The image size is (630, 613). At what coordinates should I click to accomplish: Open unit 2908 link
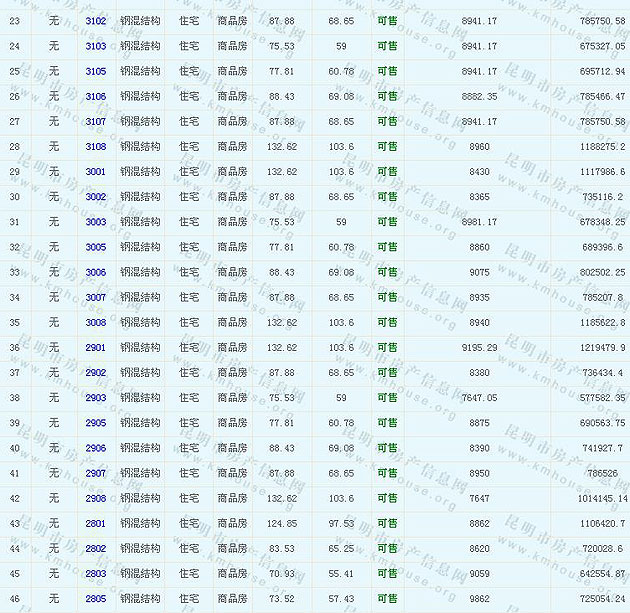pyautogui.click(x=96, y=498)
